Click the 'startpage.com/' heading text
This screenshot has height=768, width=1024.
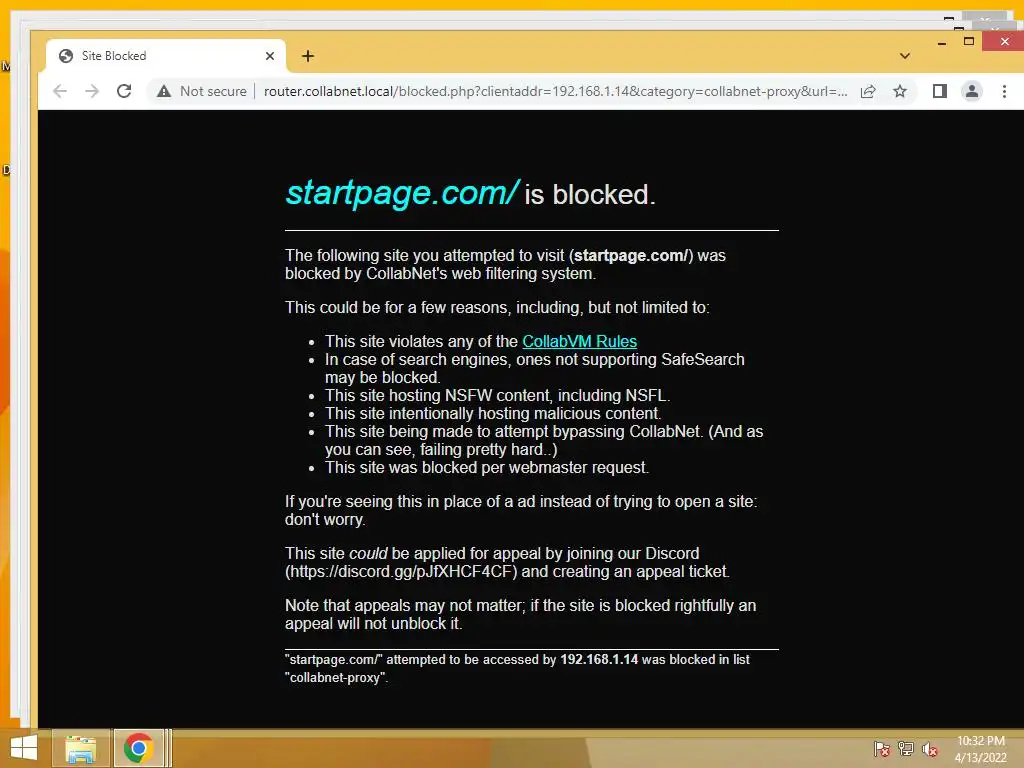point(403,193)
